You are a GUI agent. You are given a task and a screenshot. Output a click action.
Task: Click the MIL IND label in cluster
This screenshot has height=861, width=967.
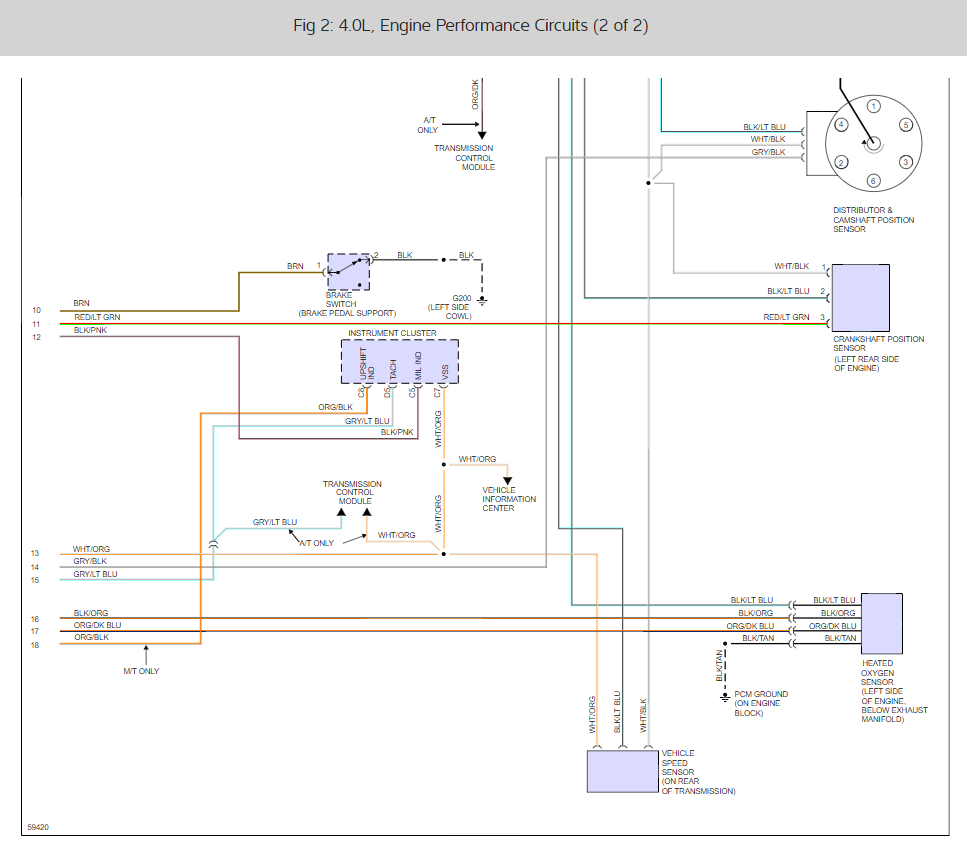pyautogui.click(x=418, y=366)
